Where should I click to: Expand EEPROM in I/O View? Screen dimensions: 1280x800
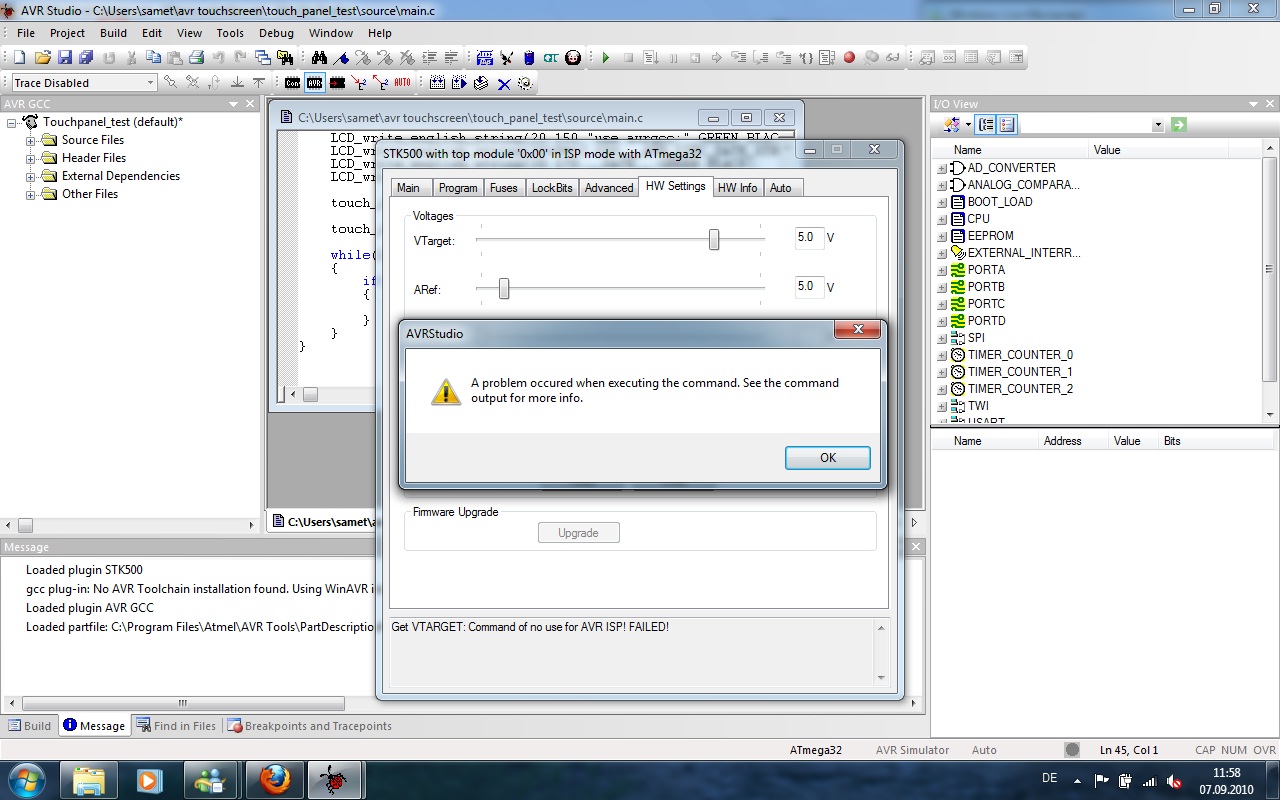pos(941,236)
